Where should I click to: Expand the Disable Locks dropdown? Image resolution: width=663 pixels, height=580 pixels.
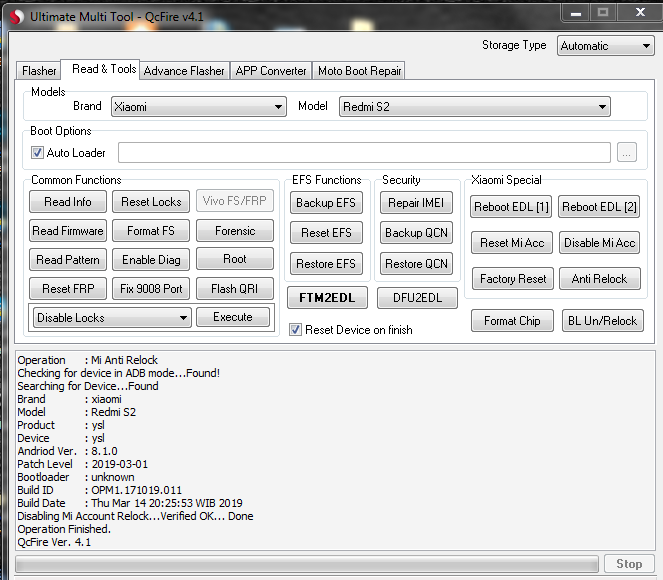112,317
